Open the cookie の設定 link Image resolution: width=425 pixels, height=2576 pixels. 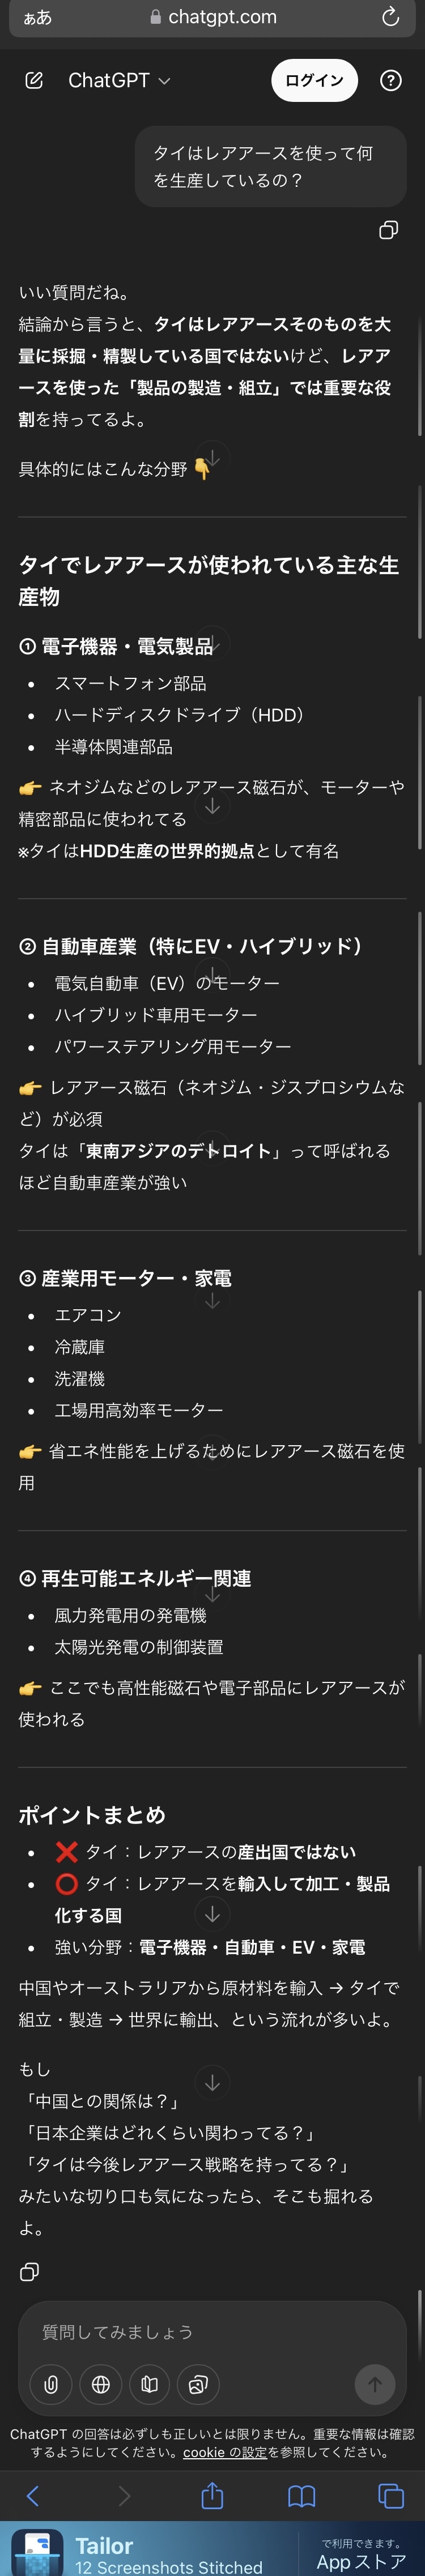pos(225,2452)
